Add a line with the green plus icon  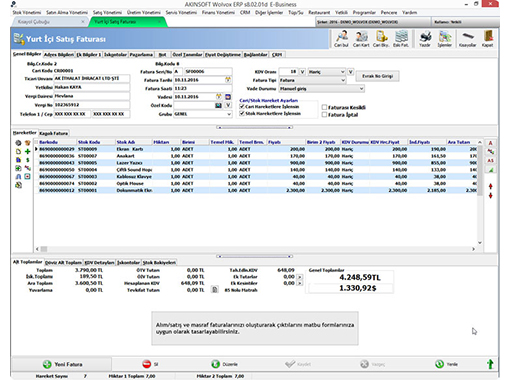[x=27, y=151]
